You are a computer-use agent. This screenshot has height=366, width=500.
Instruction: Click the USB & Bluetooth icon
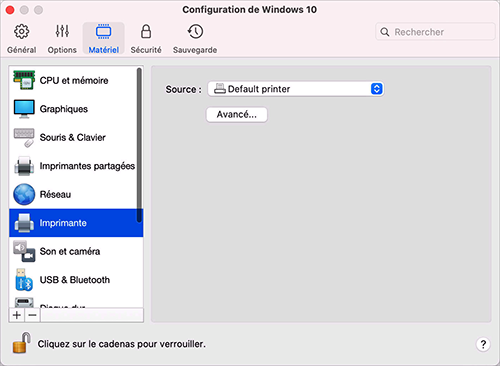click(x=24, y=280)
